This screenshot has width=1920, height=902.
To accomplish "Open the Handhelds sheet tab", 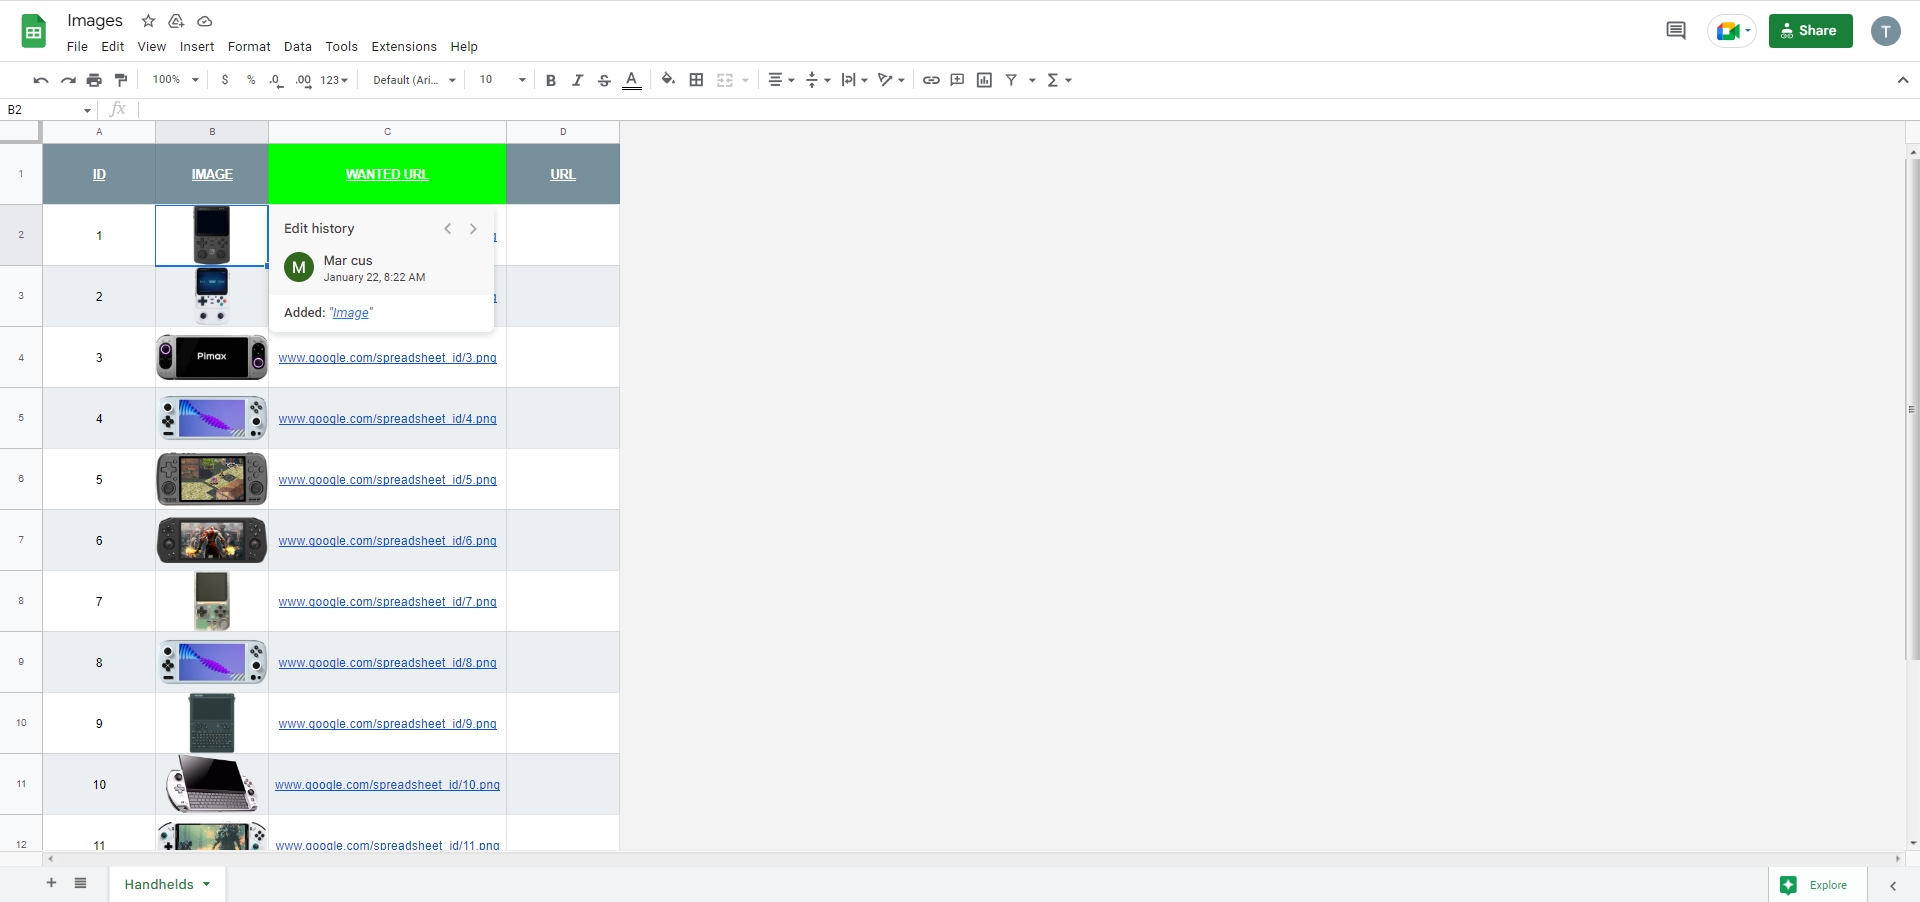I will pyautogui.click(x=167, y=884).
